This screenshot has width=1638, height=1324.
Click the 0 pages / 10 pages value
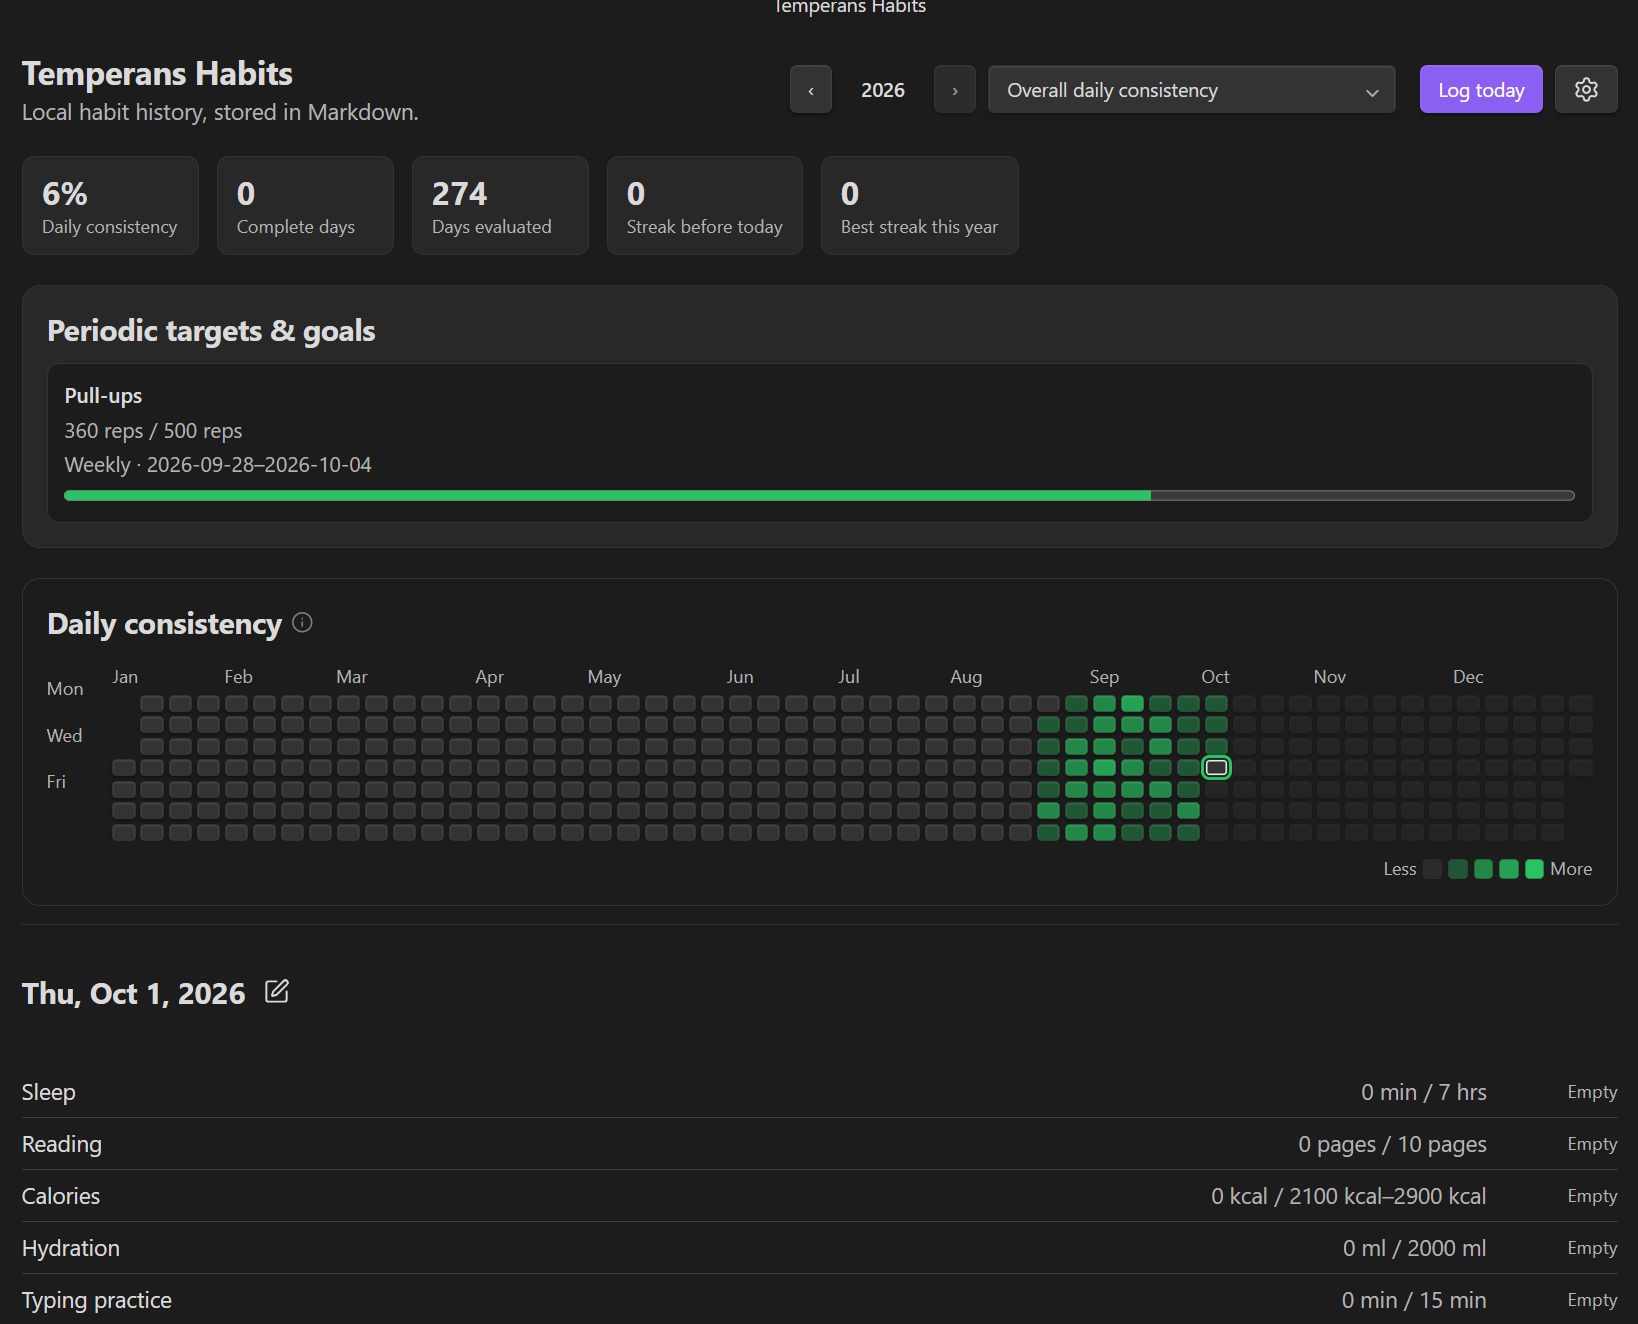[1392, 1144]
